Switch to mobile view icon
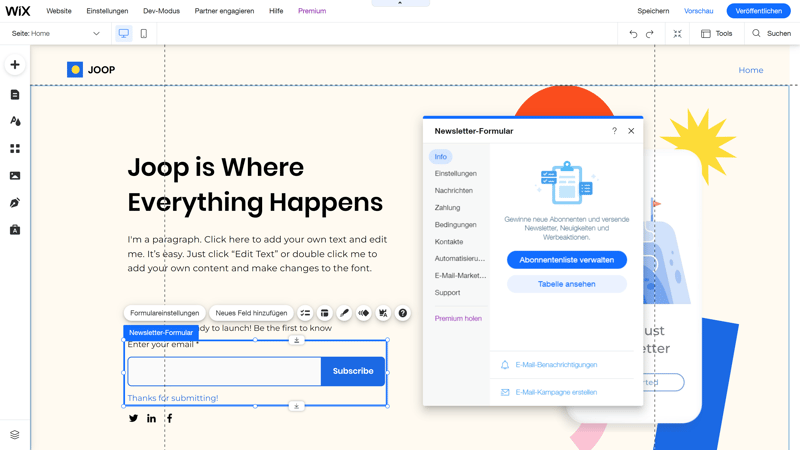This screenshot has height=450, width=800. click(144, 33)
